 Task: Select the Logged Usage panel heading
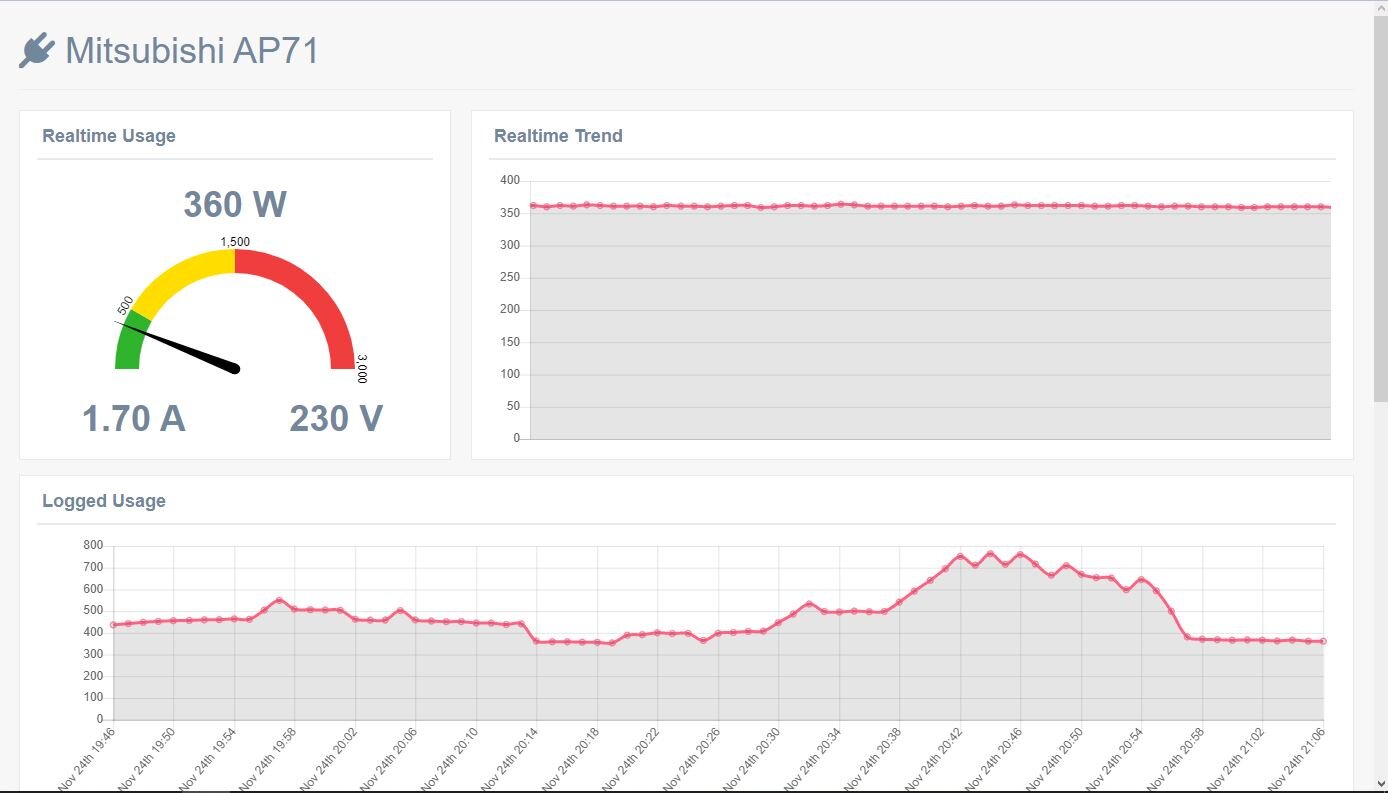[104, 501]
